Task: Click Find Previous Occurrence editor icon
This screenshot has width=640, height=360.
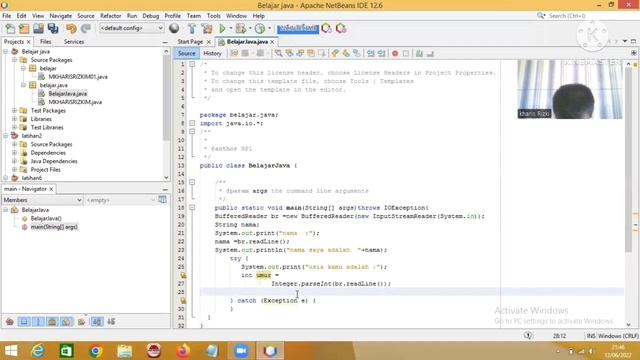Action: [289, 53]
